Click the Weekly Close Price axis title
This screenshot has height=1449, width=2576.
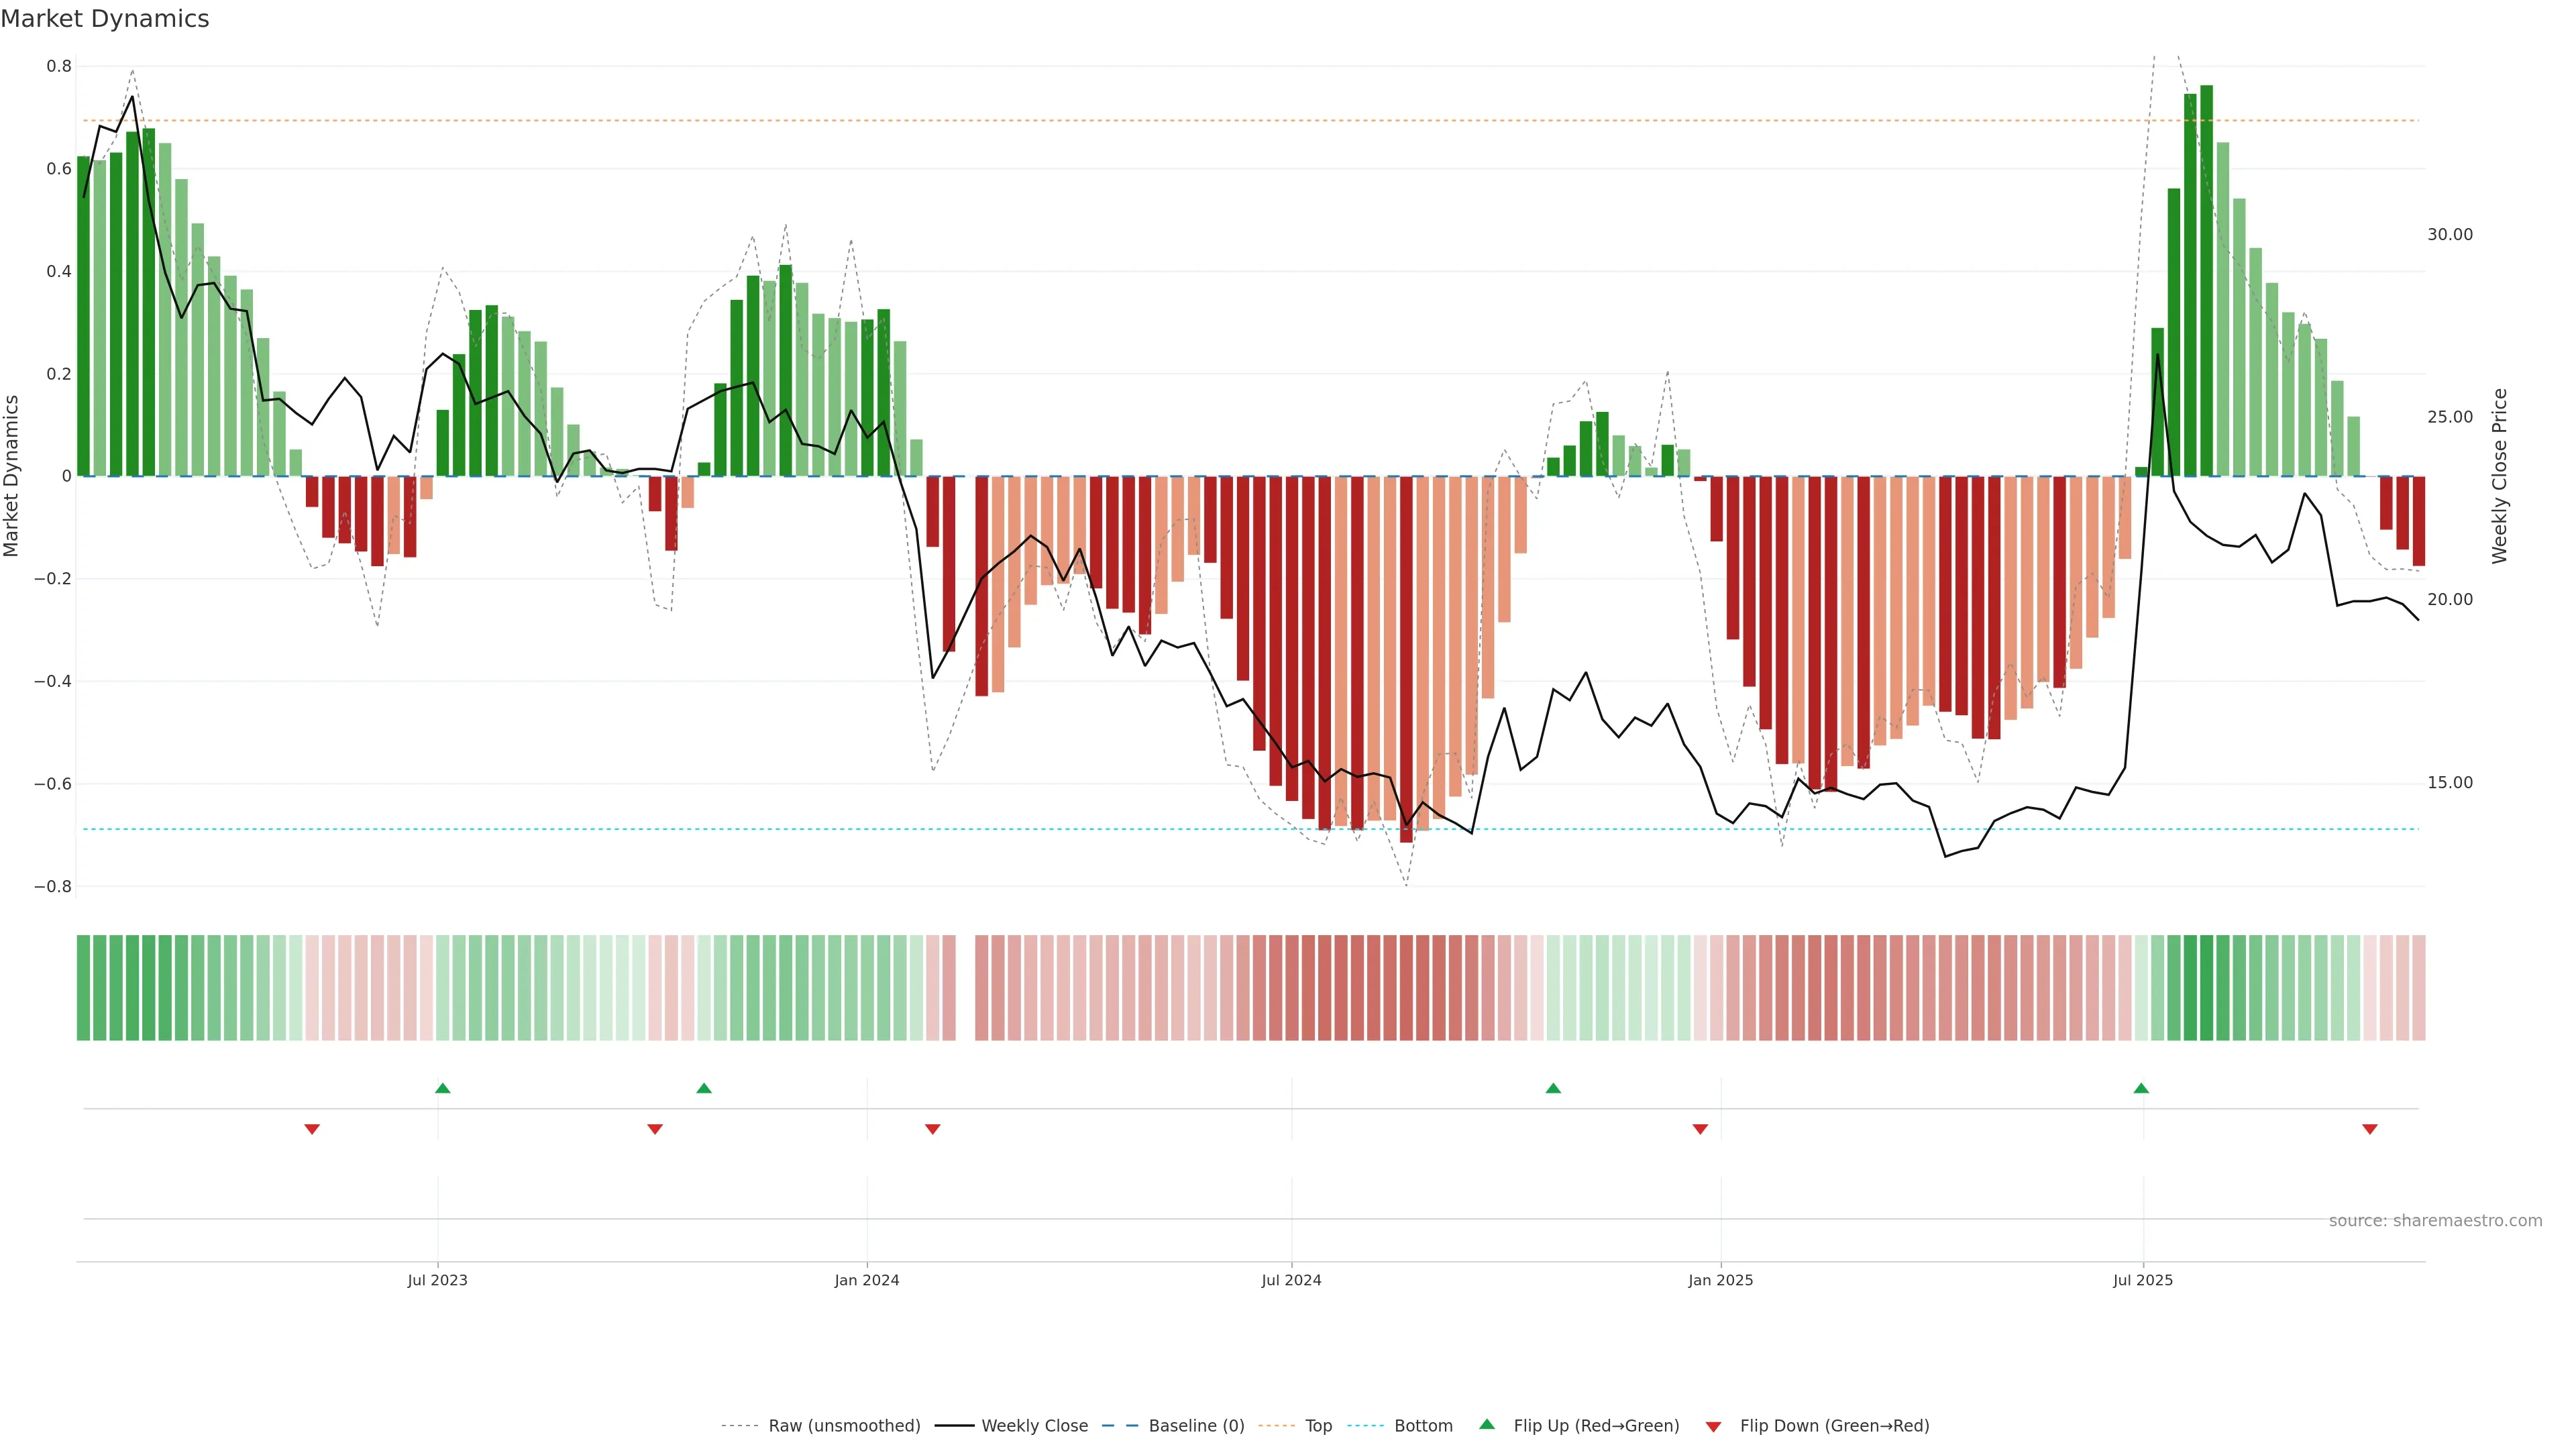(x=2500, y=476)
